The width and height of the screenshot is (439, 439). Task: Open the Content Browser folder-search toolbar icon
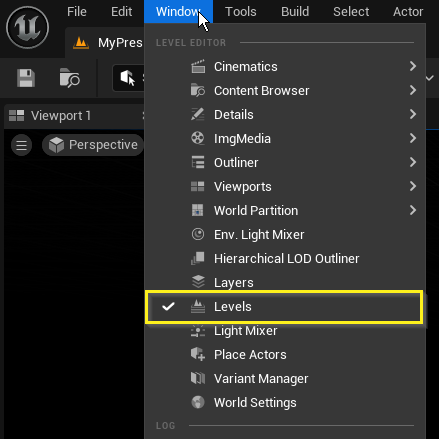(x=69, y=78)
